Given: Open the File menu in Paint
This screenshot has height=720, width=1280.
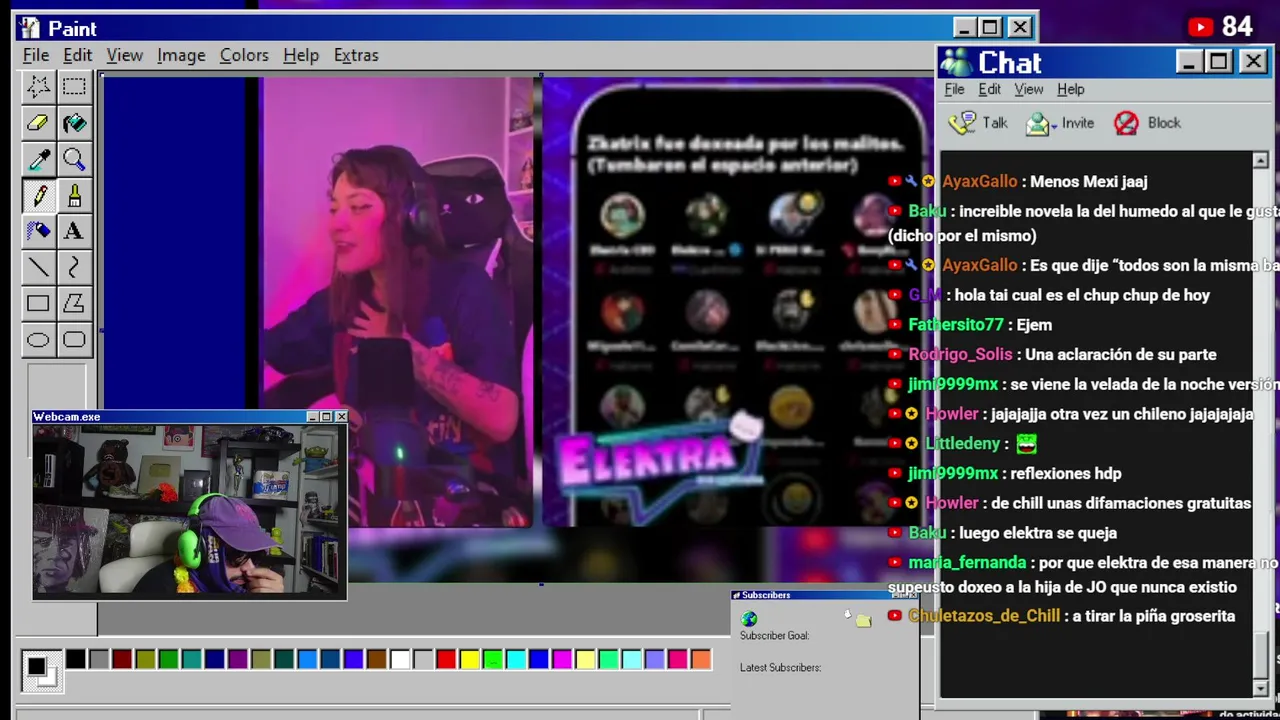Looking at the screenshot, I should tap(36, 55).
